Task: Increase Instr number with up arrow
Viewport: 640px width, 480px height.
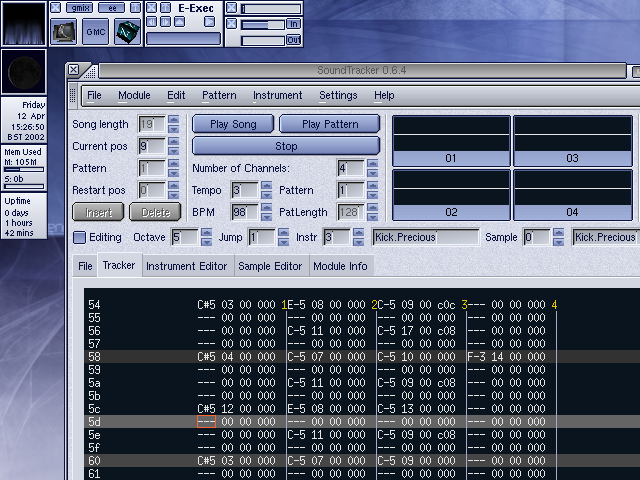Action: pyautogui.click(x=358, y=233)
